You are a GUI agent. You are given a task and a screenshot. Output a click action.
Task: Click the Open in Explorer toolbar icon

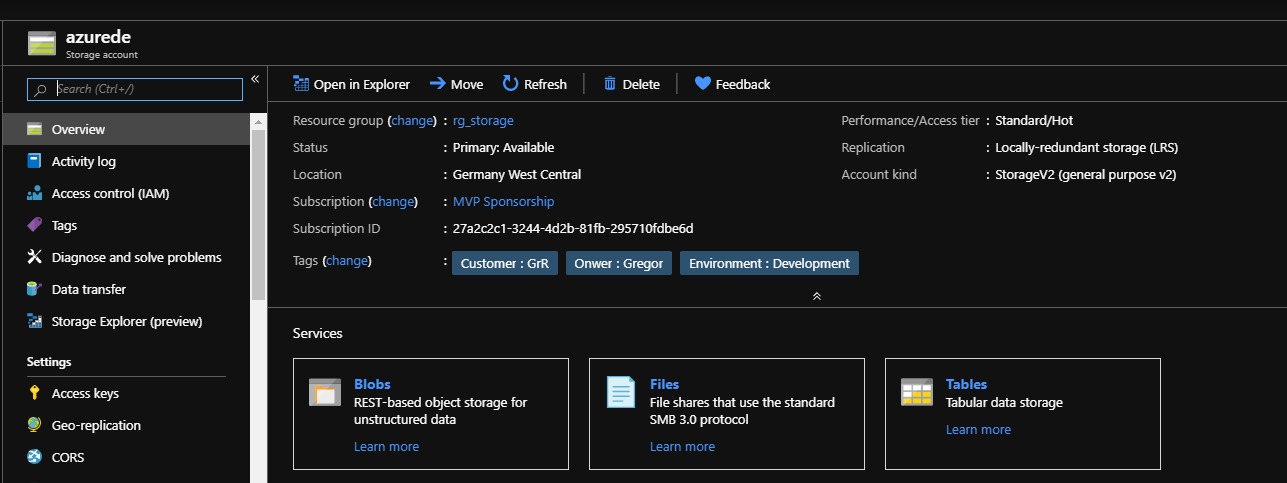click(x=300, y=84)
